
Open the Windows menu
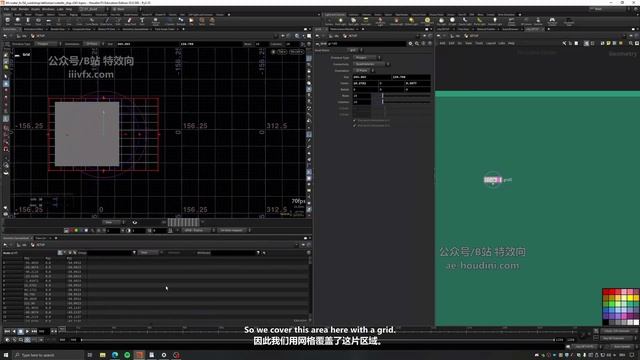(x=48, y=9)
